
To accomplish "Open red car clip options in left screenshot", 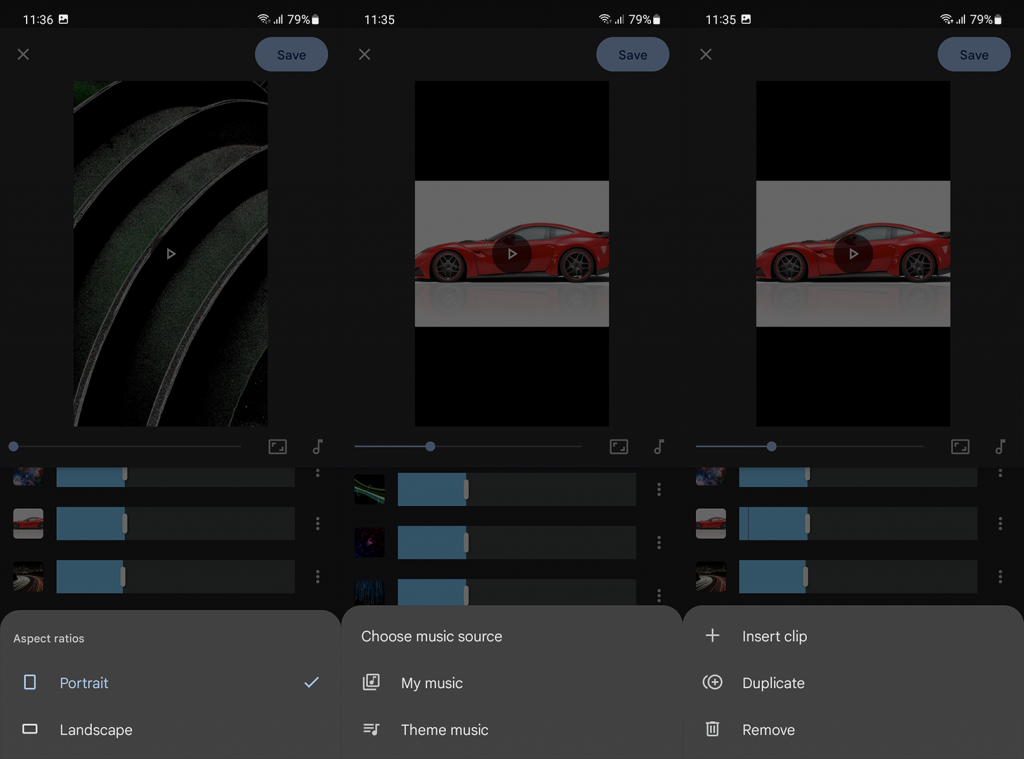I will pos(317,523).
